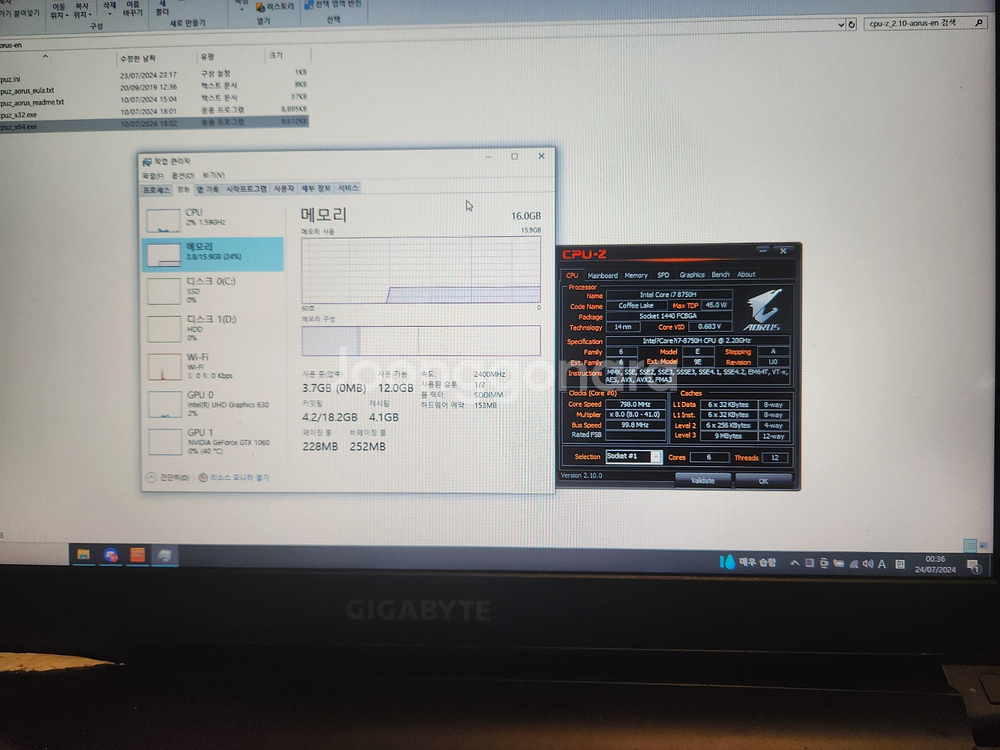The image size is (1000, 750).
Task: Open the File Explorer taskbar icon
Action: pos(83,555)
